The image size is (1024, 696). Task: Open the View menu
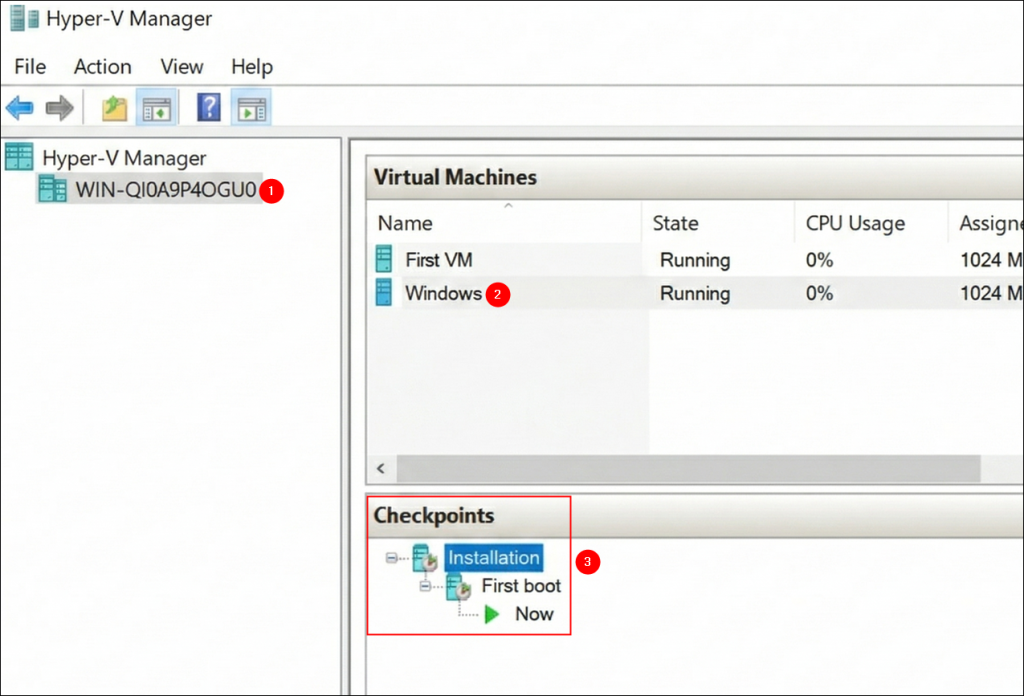[181, 67]
